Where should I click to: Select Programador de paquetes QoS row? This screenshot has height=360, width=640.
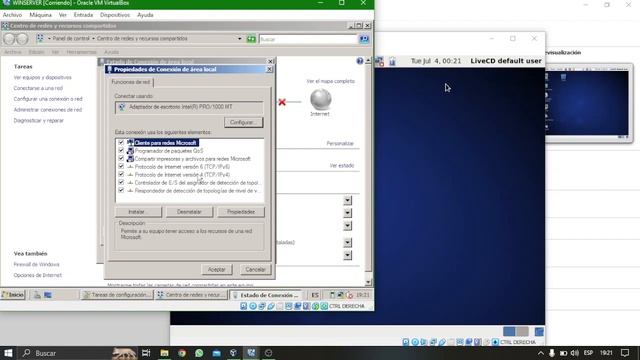pos(169,151)
